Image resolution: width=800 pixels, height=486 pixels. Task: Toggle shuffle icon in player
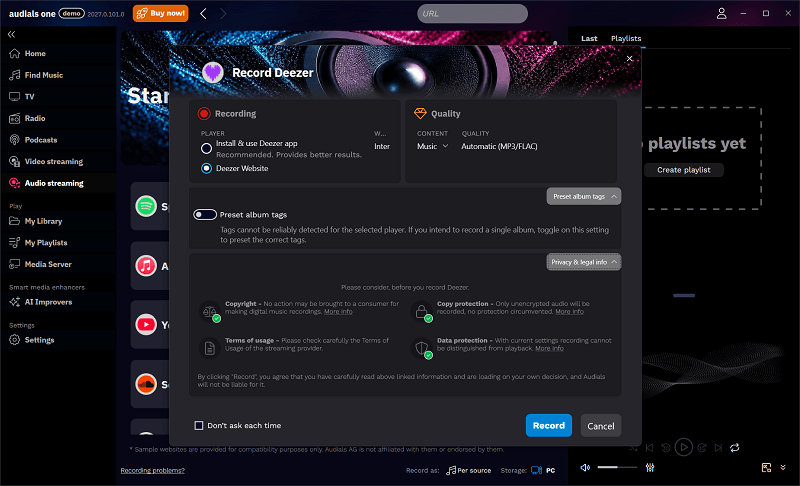pos(633,448)
